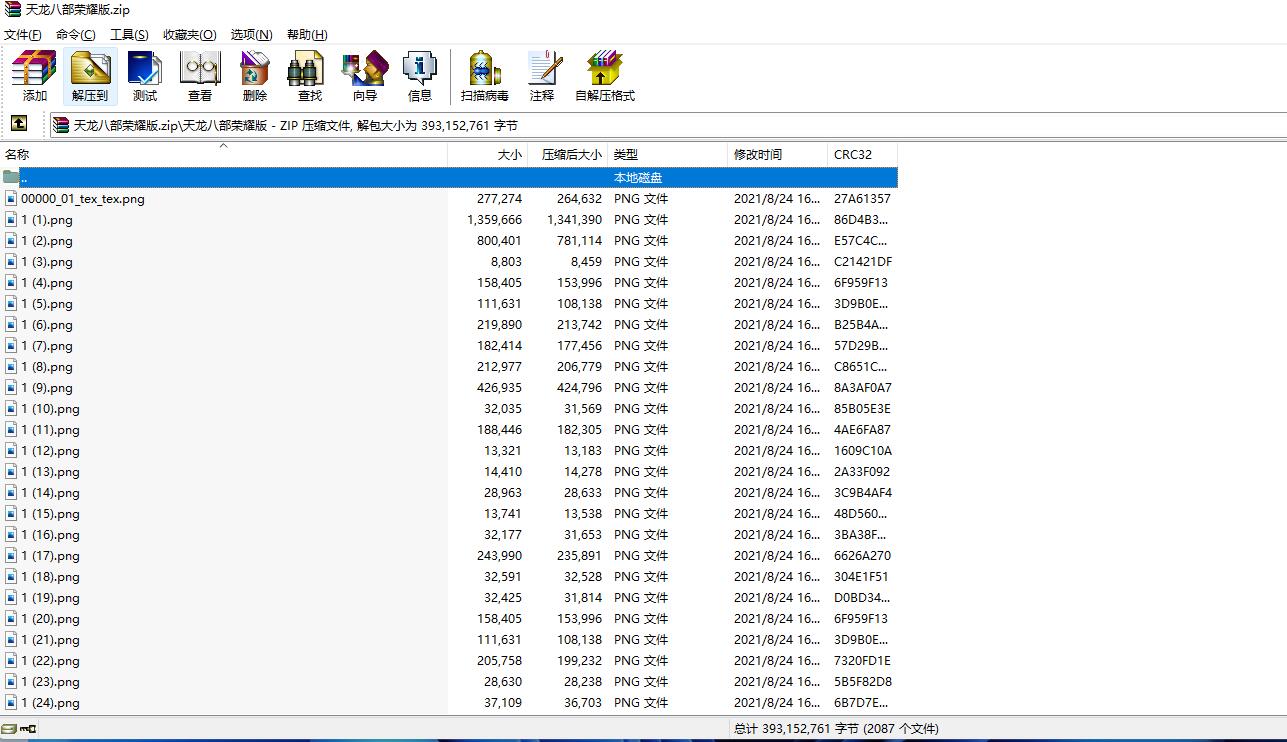Click the 删除 (Delete) toolbar icon

coord(255,76)
